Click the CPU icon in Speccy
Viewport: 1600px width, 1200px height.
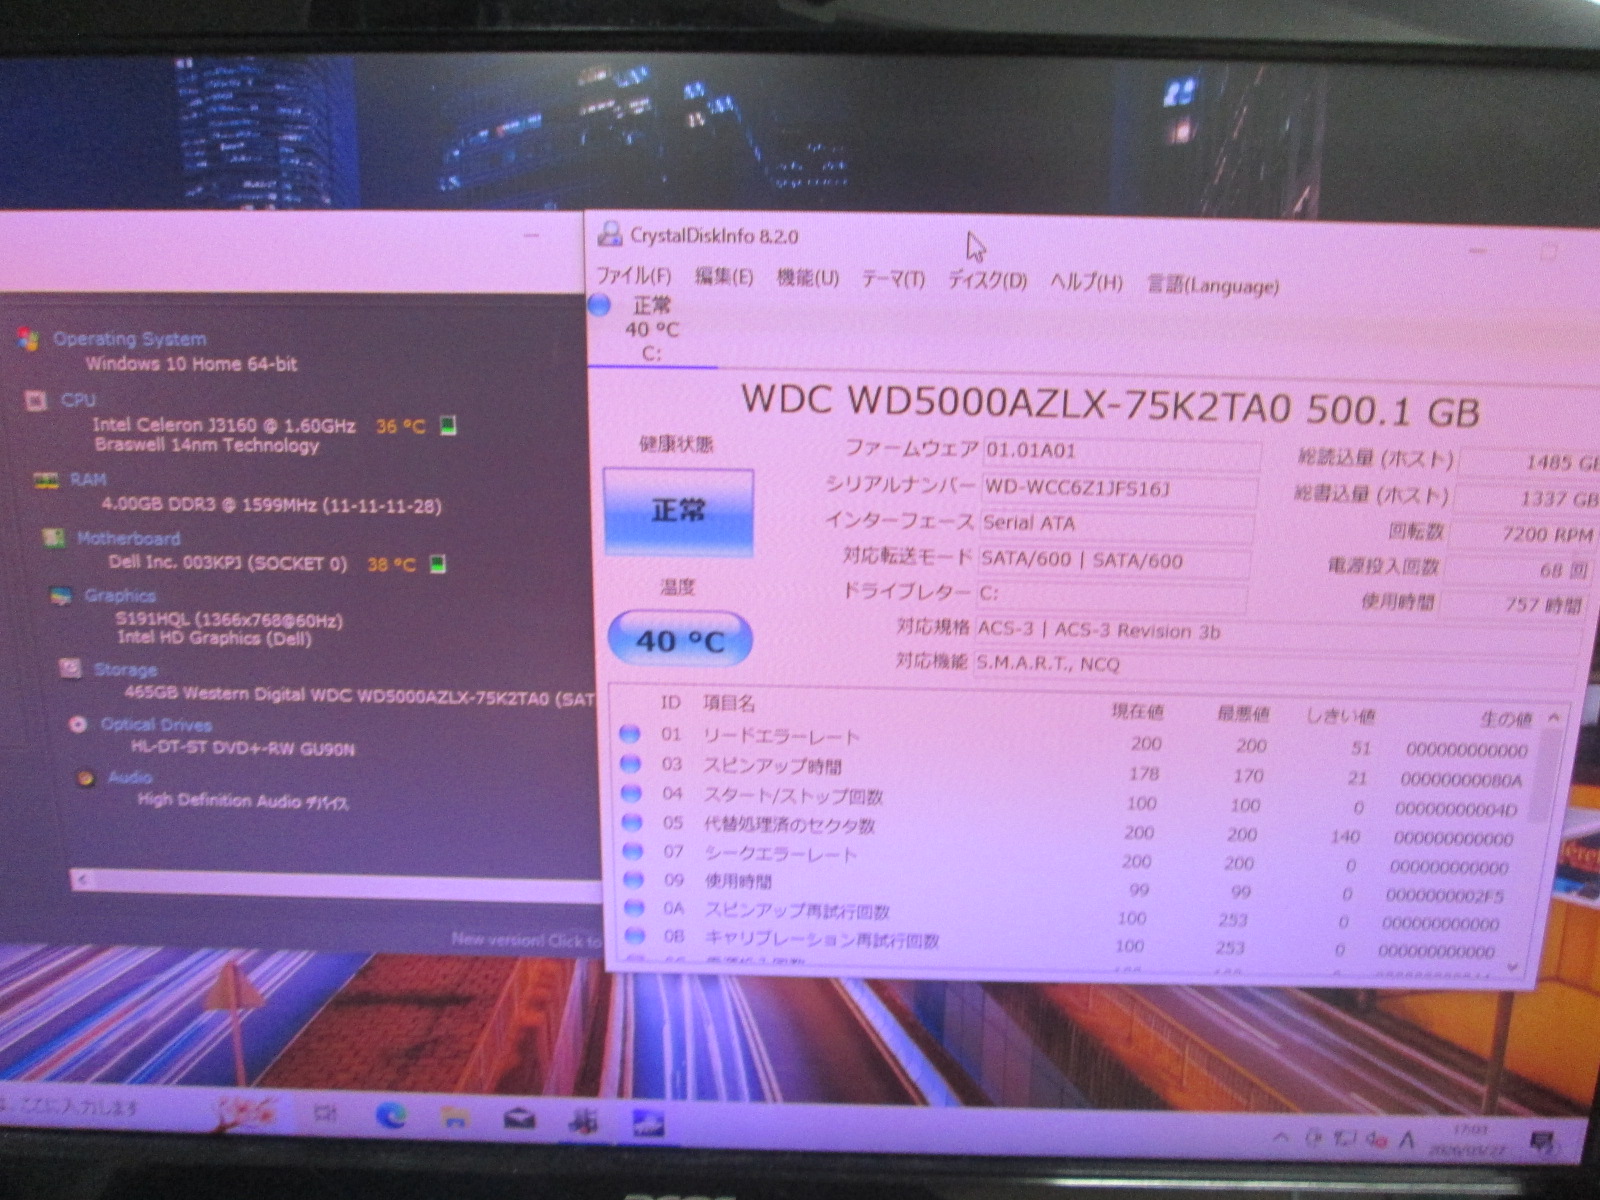[36, 401]
